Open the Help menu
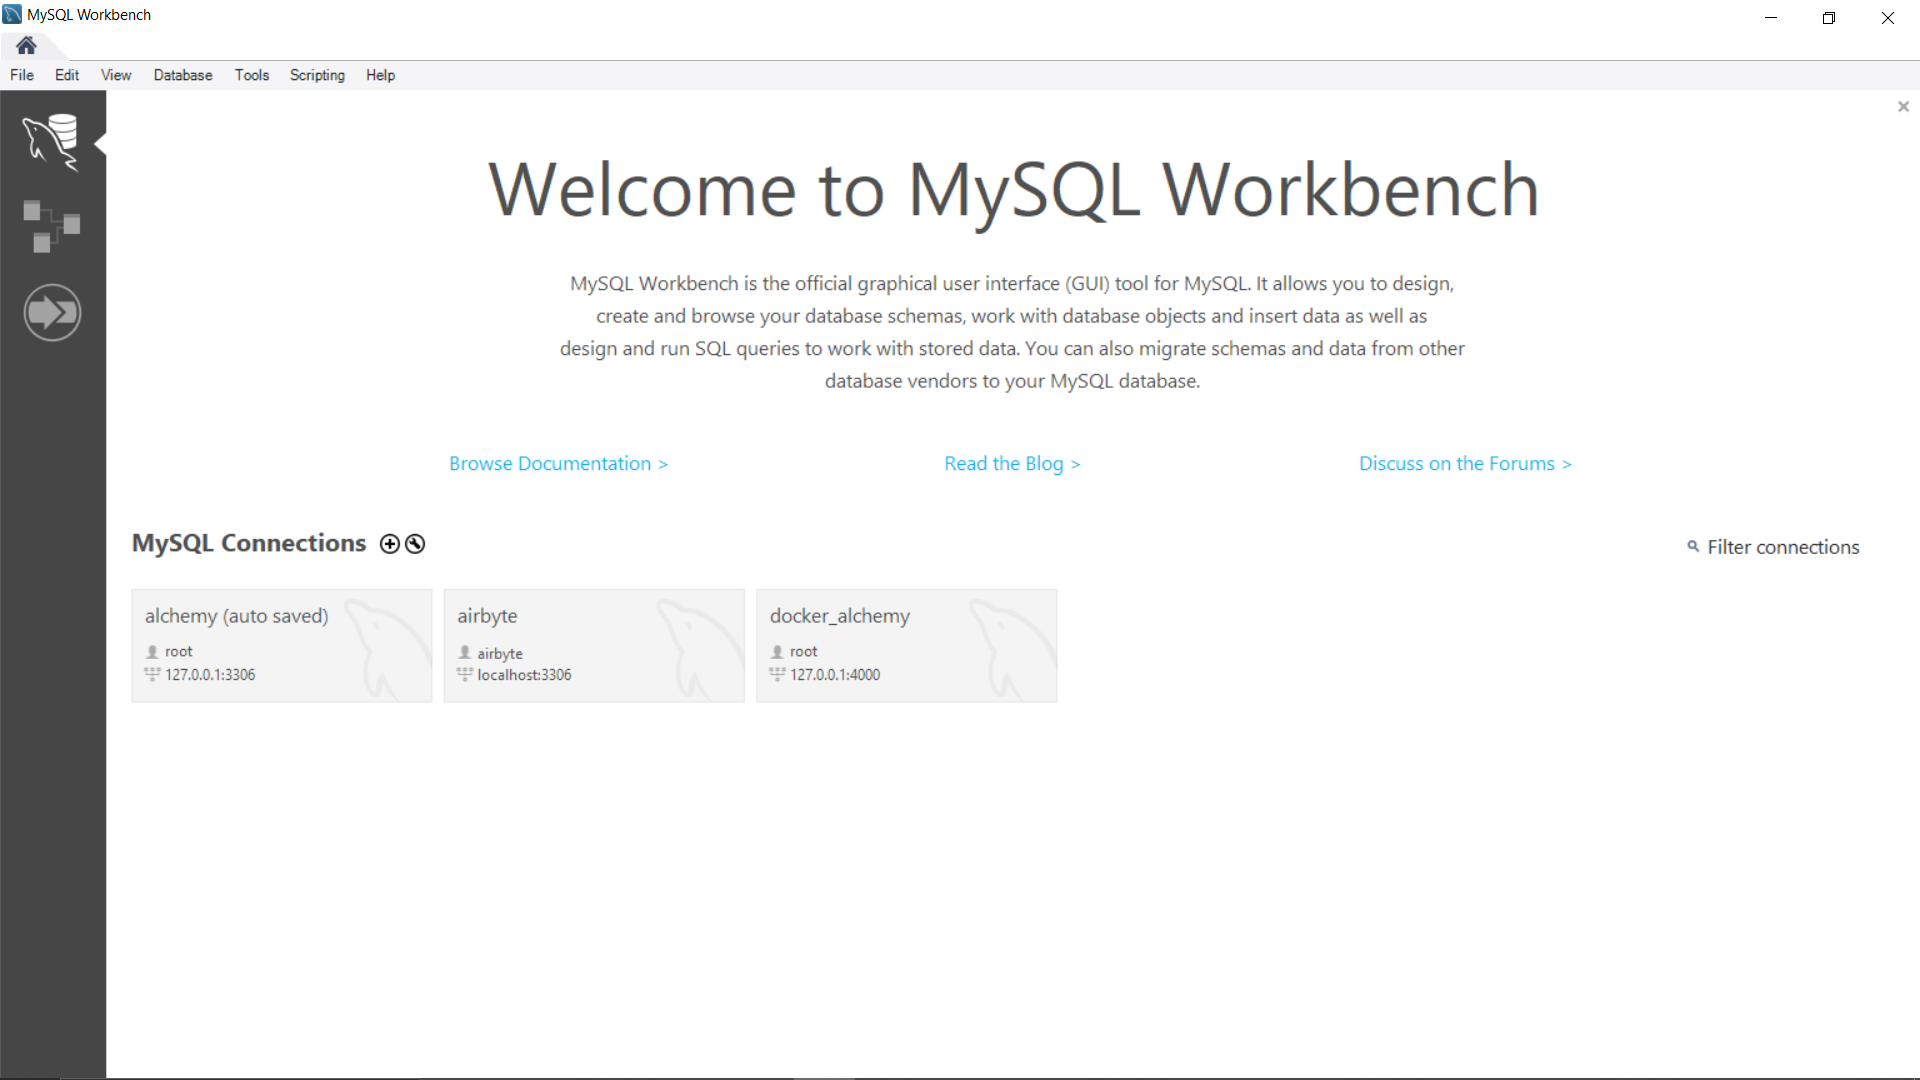 click(x=380, y=75)
